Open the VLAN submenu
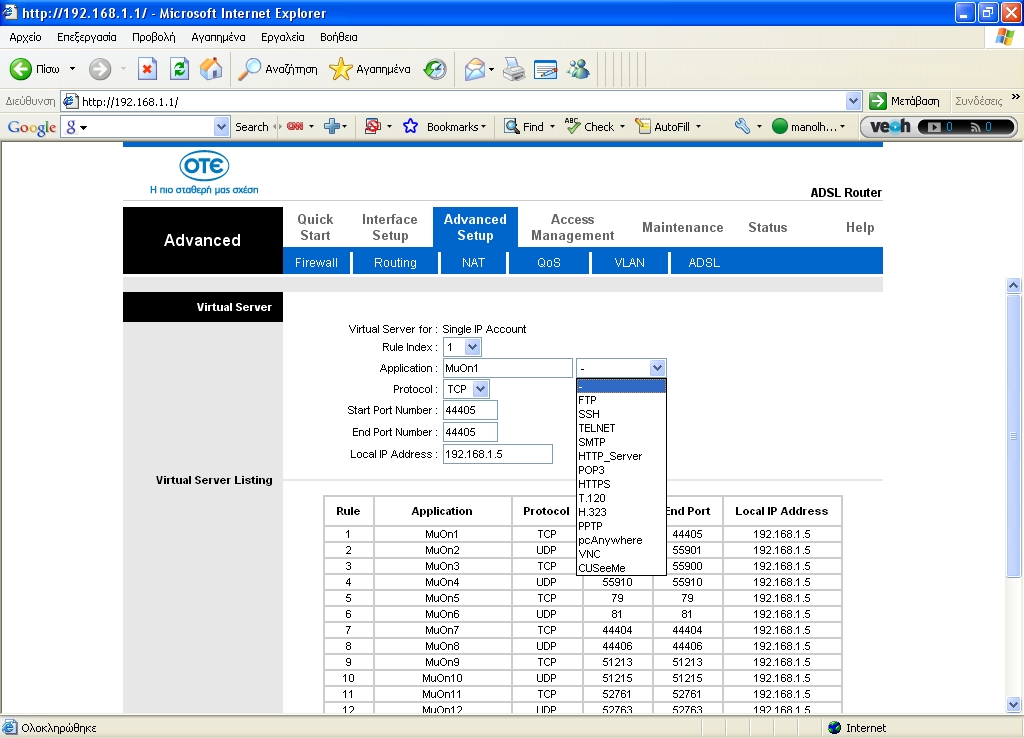The width and height of the screenshot is (1024, 738). click(x=630, y=263)
